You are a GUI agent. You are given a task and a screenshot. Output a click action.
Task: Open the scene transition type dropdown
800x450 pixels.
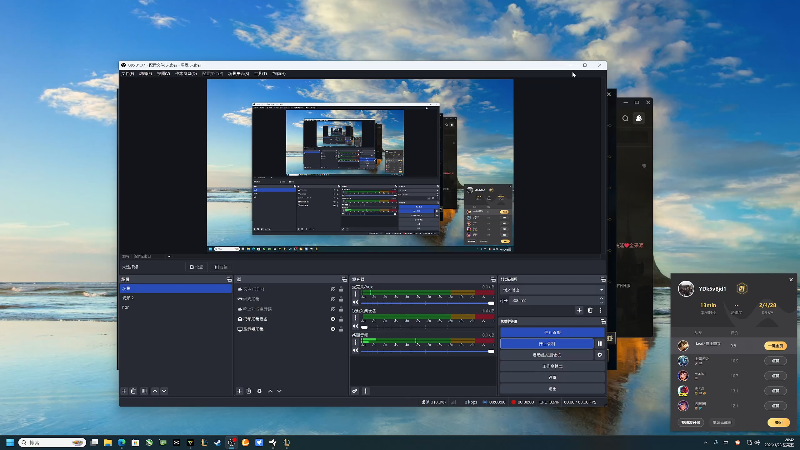[552, 289]
